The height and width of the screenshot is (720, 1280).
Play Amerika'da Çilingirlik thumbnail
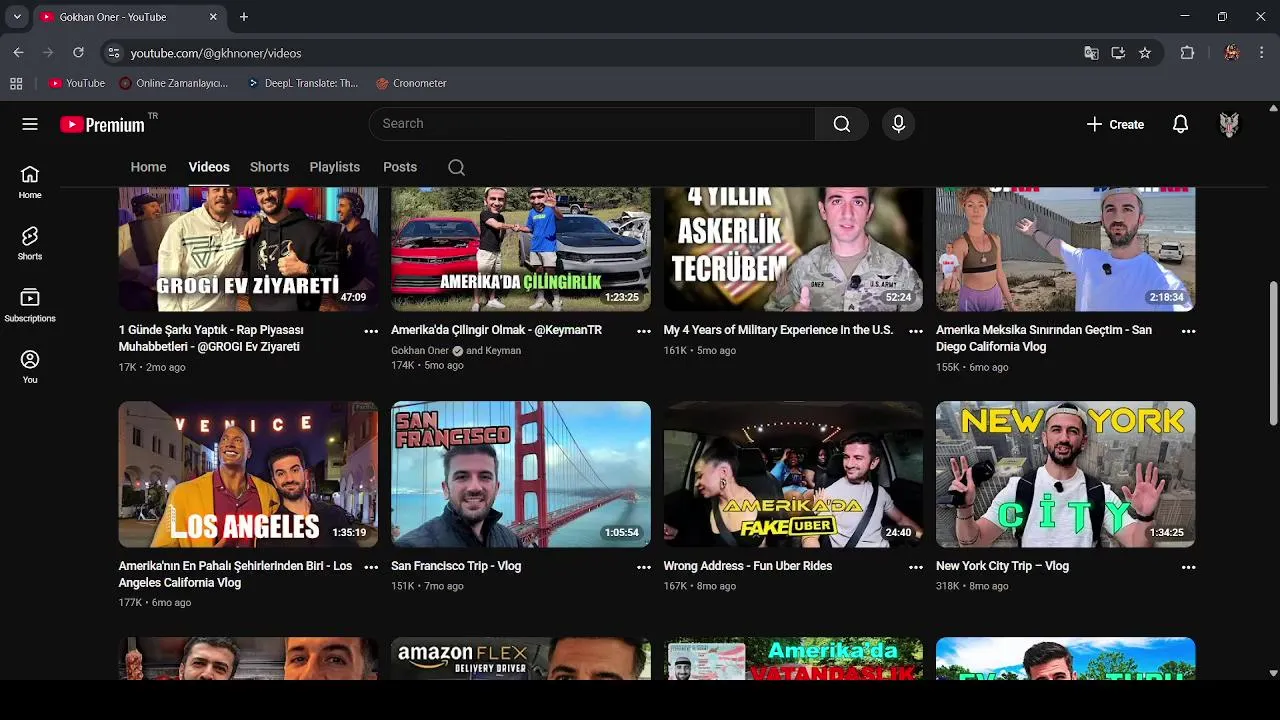point(521,249)
